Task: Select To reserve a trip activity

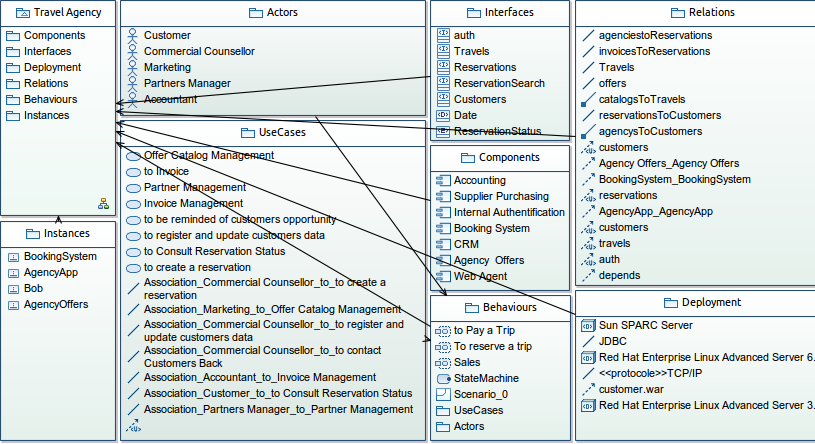Action: [484, 347]
